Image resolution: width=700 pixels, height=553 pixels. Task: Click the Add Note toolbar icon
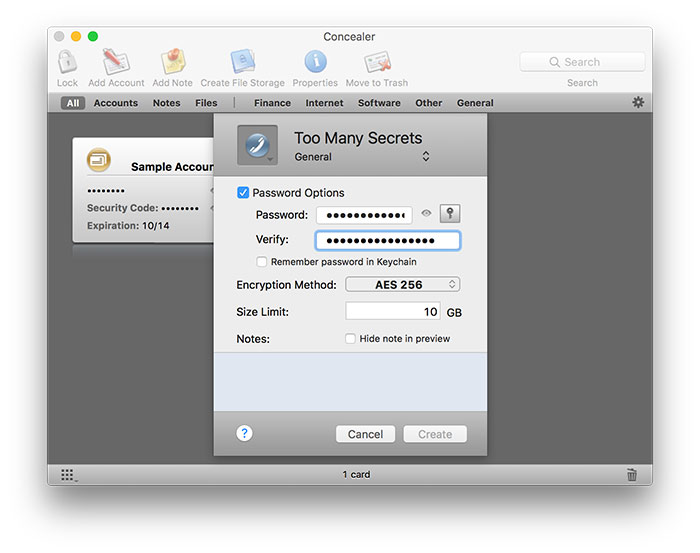click(x=172, y=62)
